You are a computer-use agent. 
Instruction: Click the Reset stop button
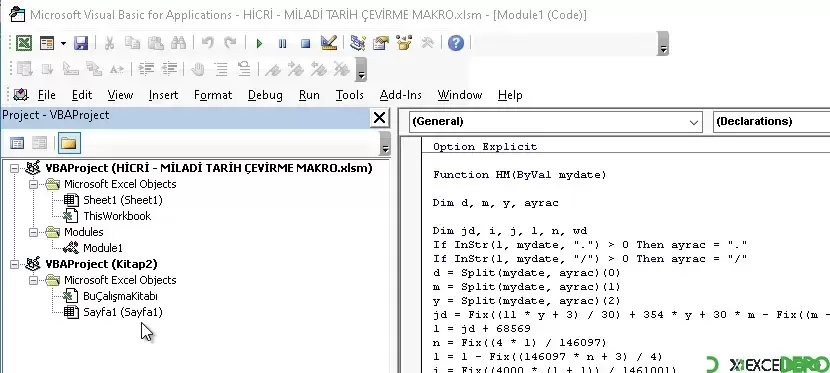(305, 43)
